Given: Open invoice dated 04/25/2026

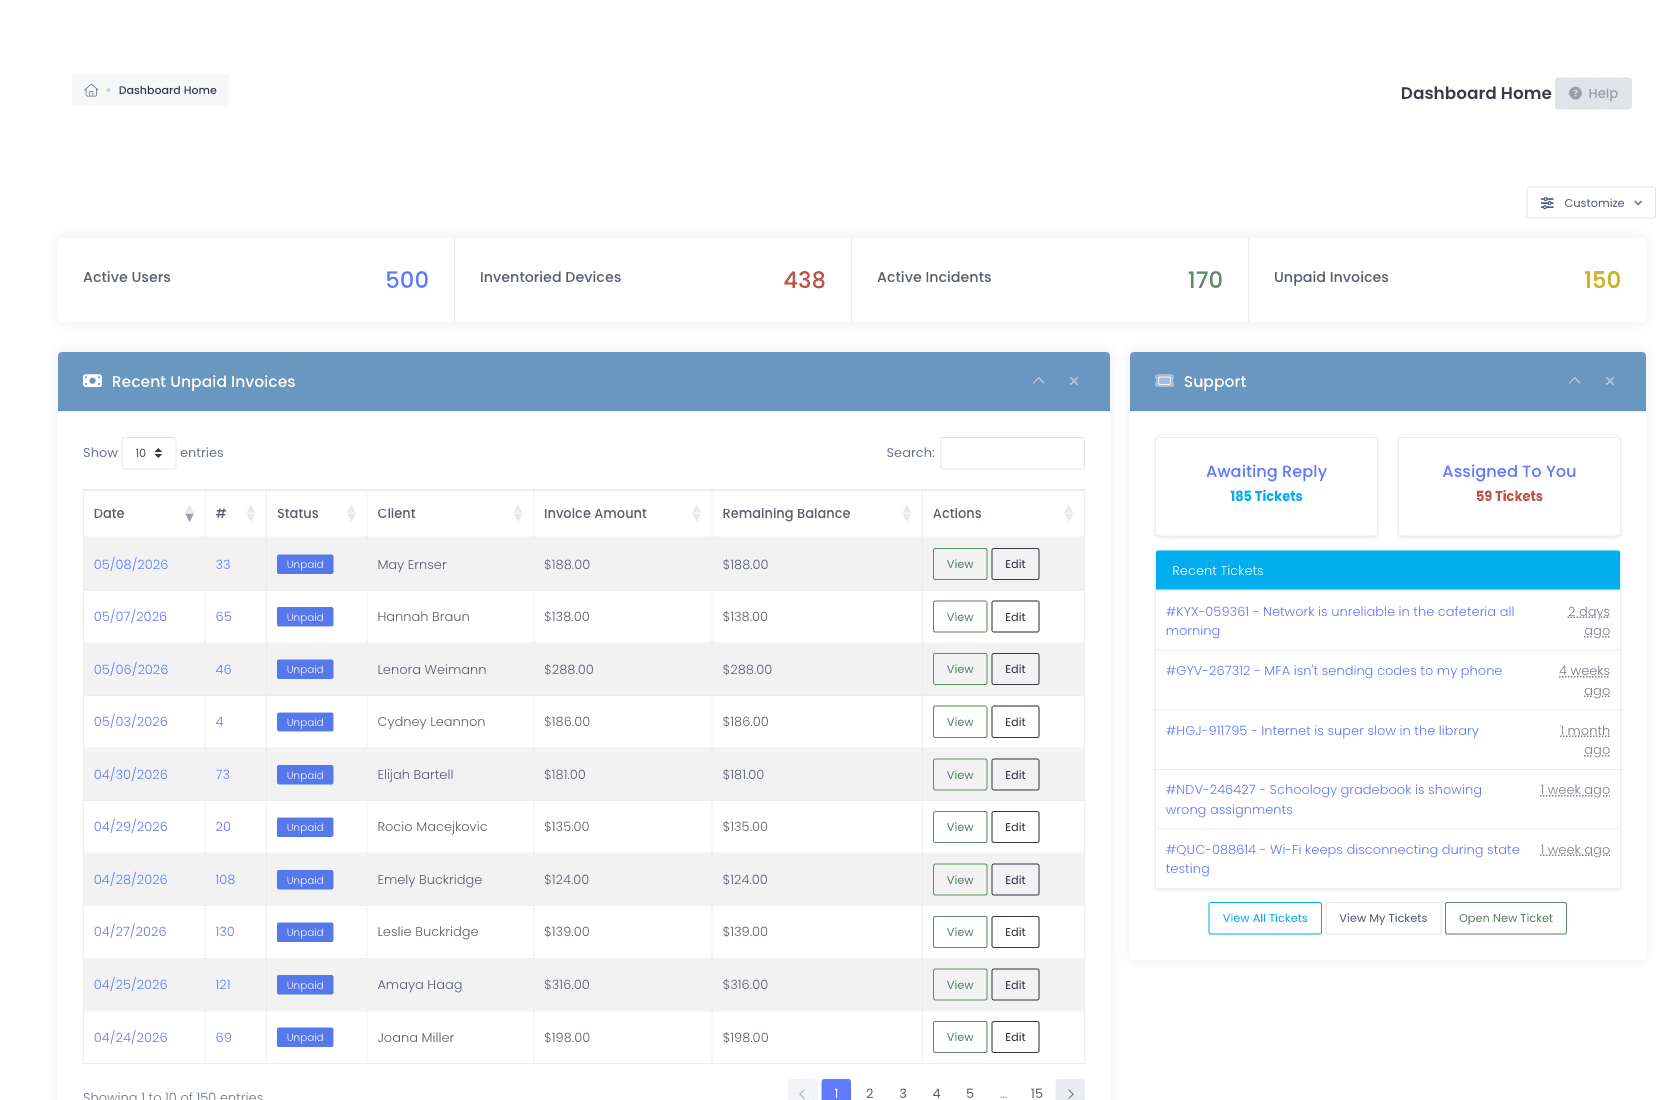Looking at the screenshot, I should click(x=131, y=985).
